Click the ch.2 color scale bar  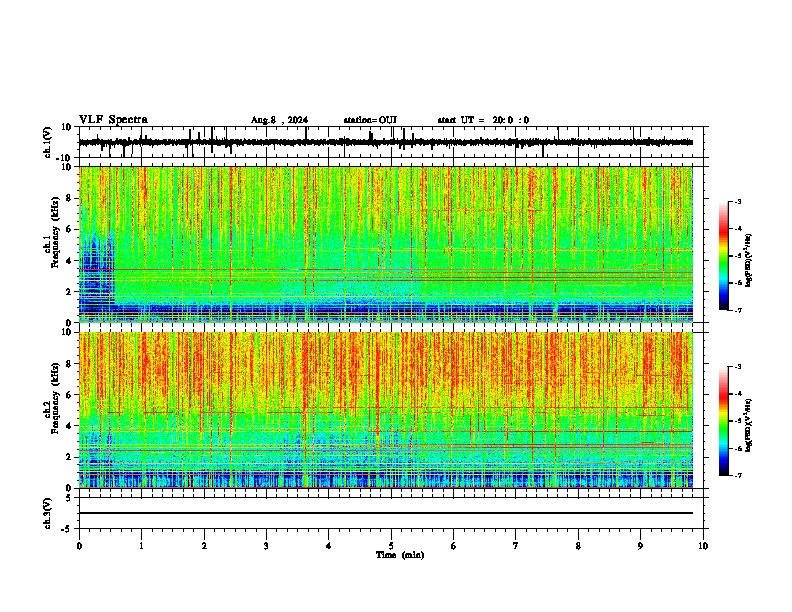[x=723, y=421]
